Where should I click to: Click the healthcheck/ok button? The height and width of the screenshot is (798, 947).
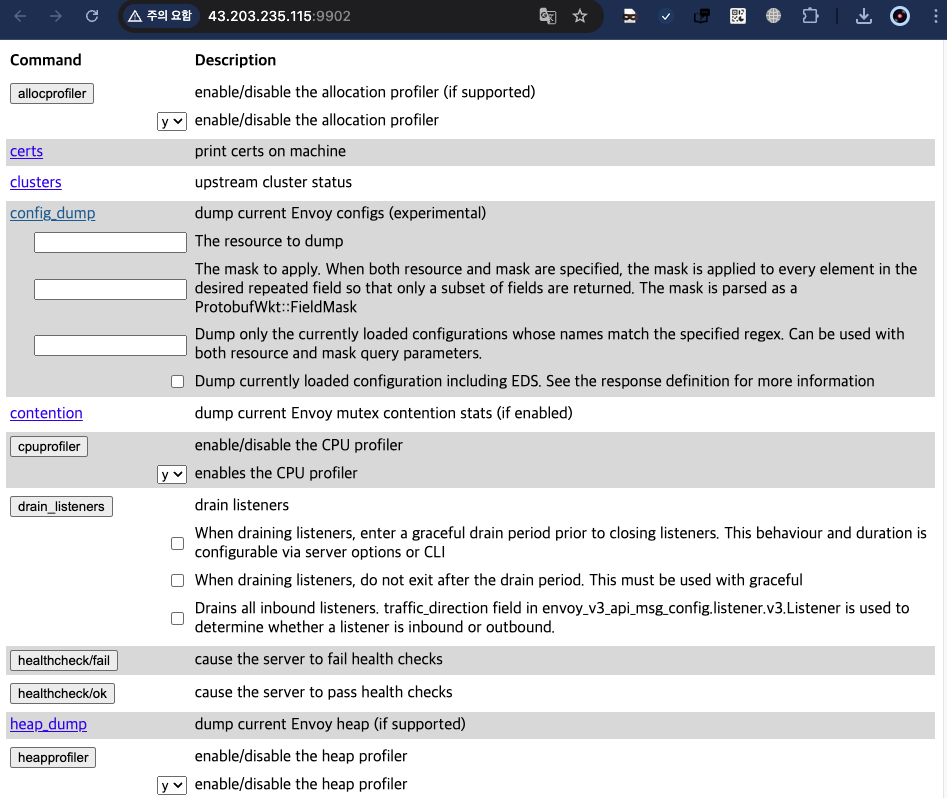(62, 693)
